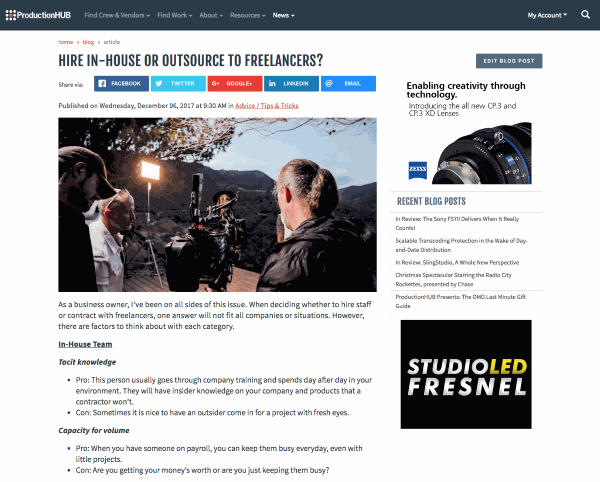600x482 pixels.
Task: Expand the My Account menu
Action: (x=547, y=15)
